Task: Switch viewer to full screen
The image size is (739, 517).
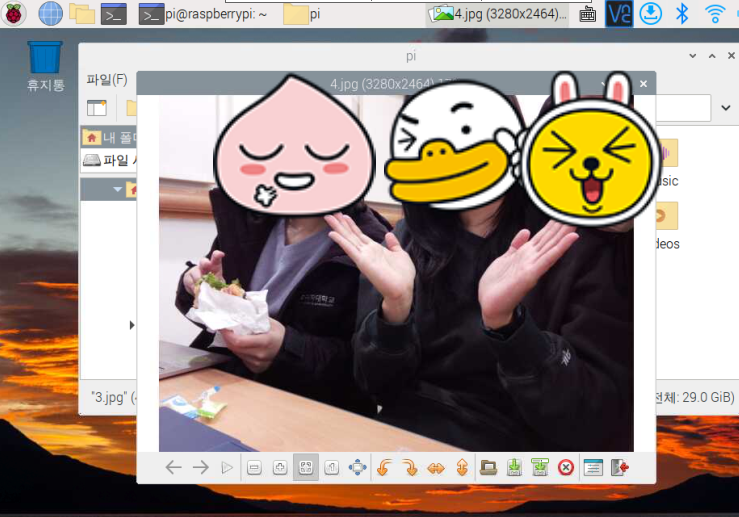Action: [358, 468]
